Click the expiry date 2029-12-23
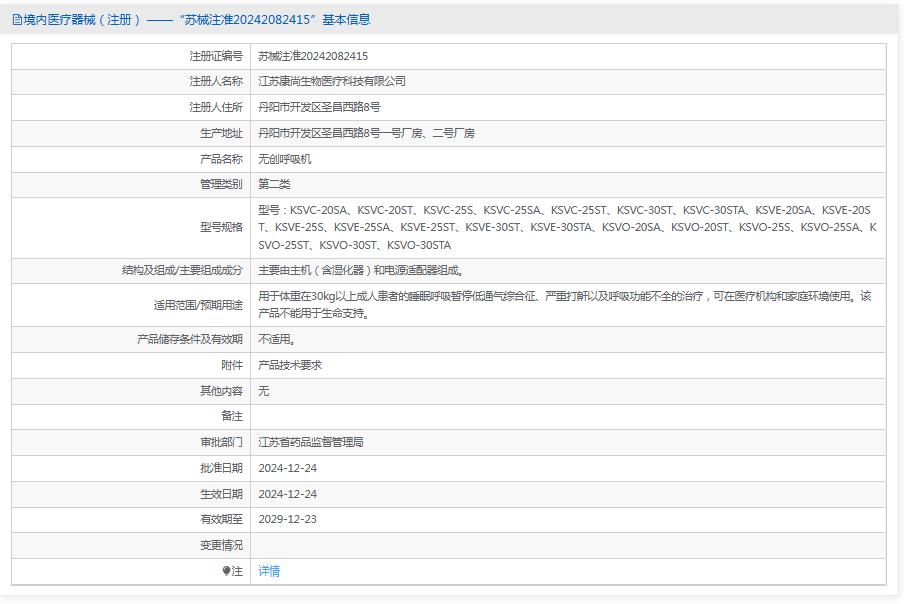904x604 pixels. click(287, 519)
